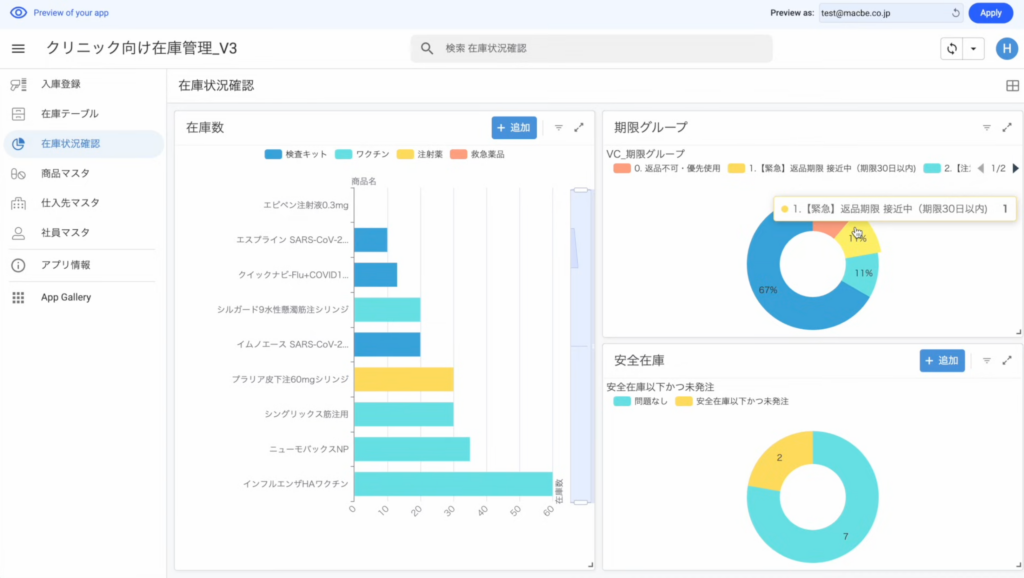Go to next legend page in 期限グループ
The width and height of the screenshot is (1024, 578).
pyautogui.click(x=1016, y=169)
